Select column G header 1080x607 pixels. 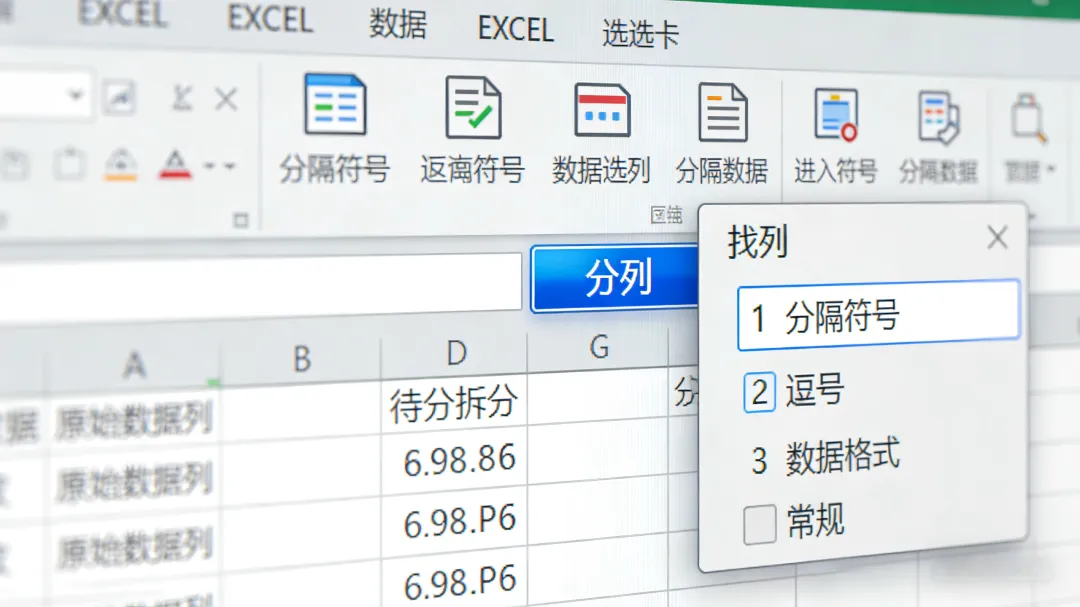(x=599, y=348)
